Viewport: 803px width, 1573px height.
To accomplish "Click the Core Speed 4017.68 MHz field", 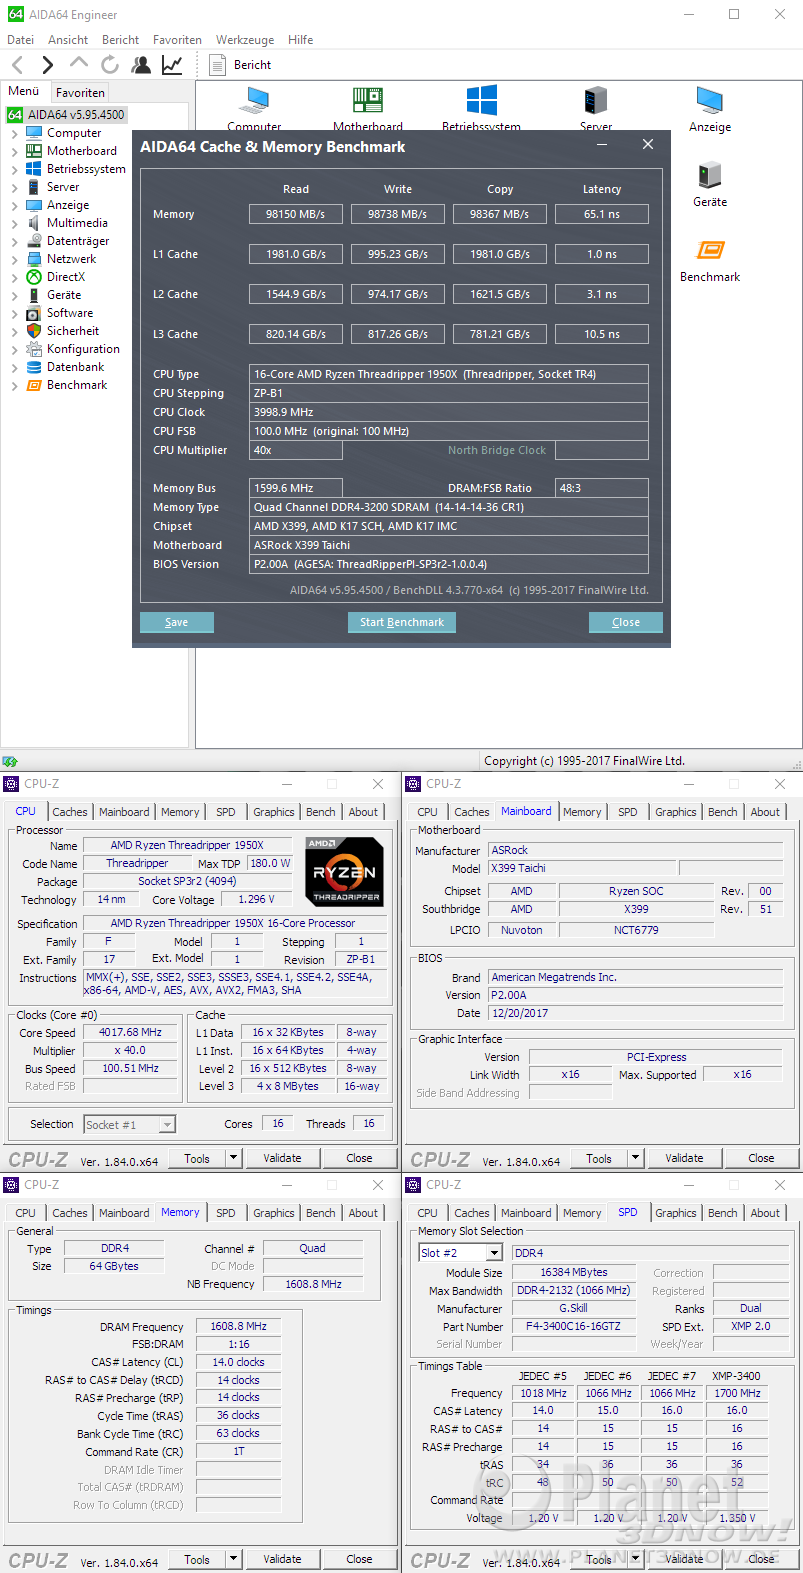I will tap(130, 1032).
